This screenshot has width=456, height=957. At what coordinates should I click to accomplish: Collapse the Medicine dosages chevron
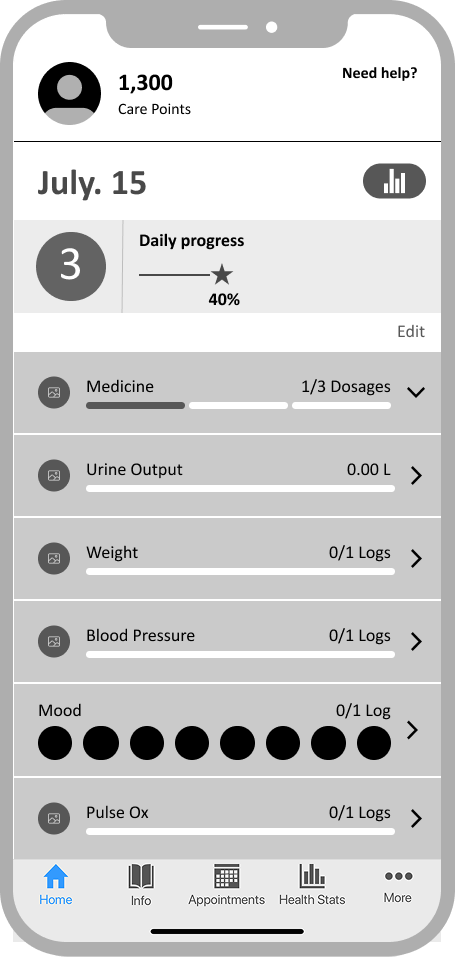[x=416, y=392]
